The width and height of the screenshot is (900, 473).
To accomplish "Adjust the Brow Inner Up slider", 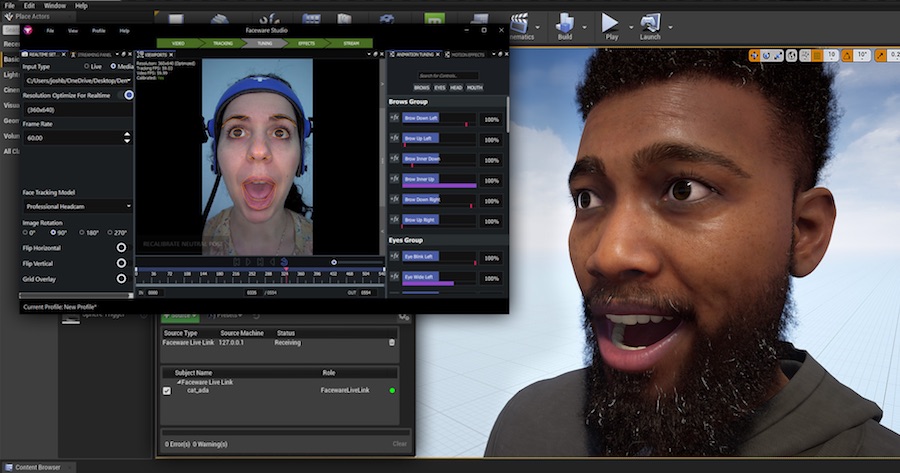I will [439, 180].
